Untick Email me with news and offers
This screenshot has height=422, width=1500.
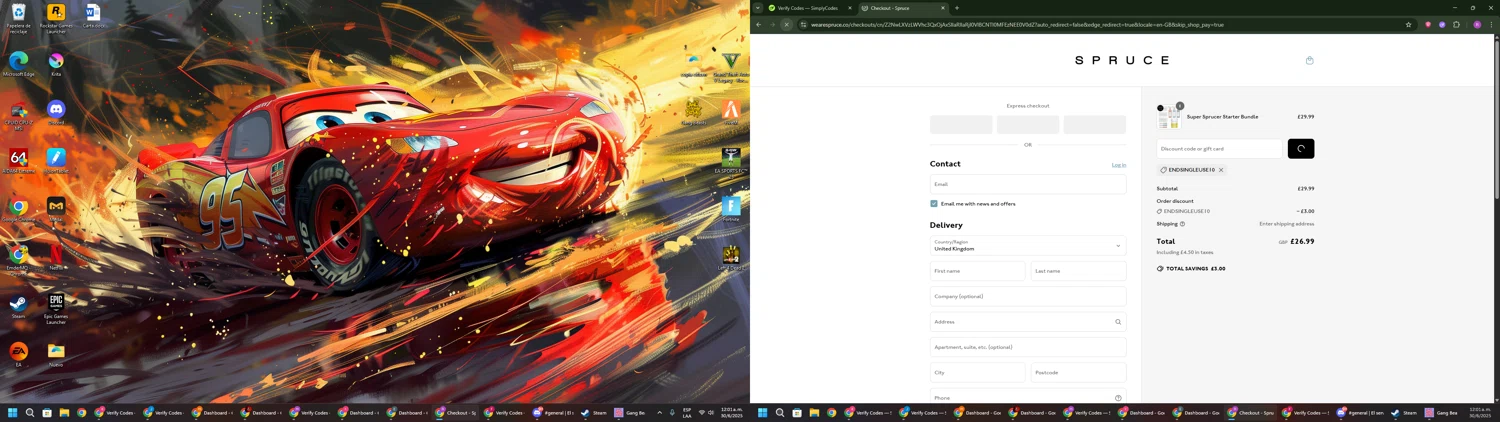(934, 204)
